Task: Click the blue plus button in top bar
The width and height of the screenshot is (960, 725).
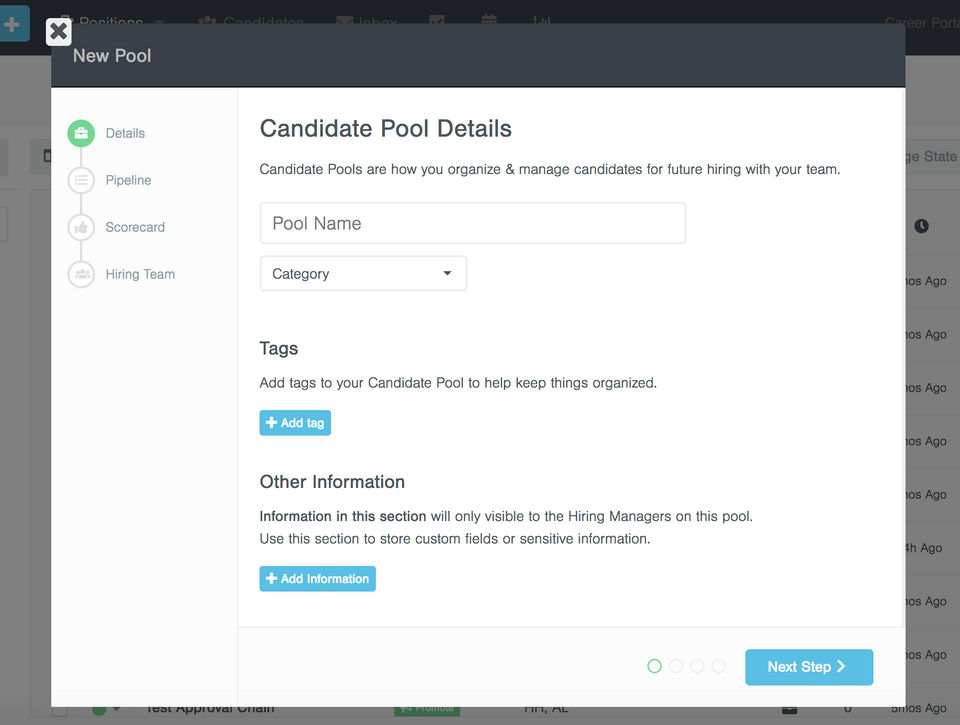Action: point(12,23)
